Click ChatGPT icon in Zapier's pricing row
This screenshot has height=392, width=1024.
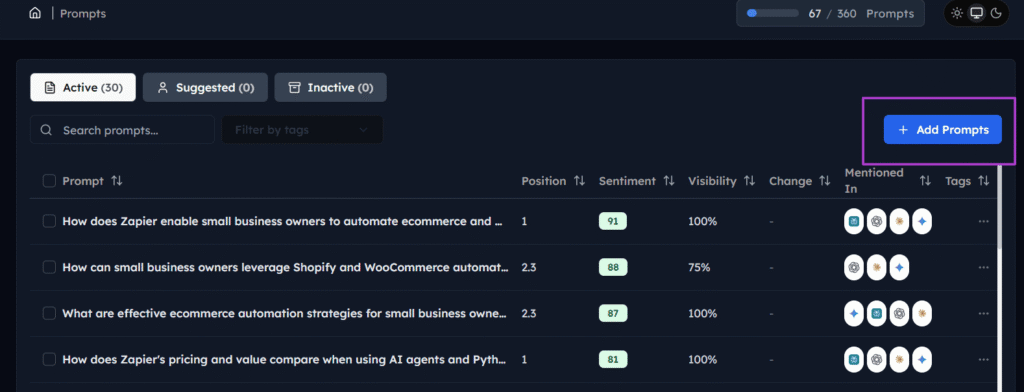coord(876,359)
